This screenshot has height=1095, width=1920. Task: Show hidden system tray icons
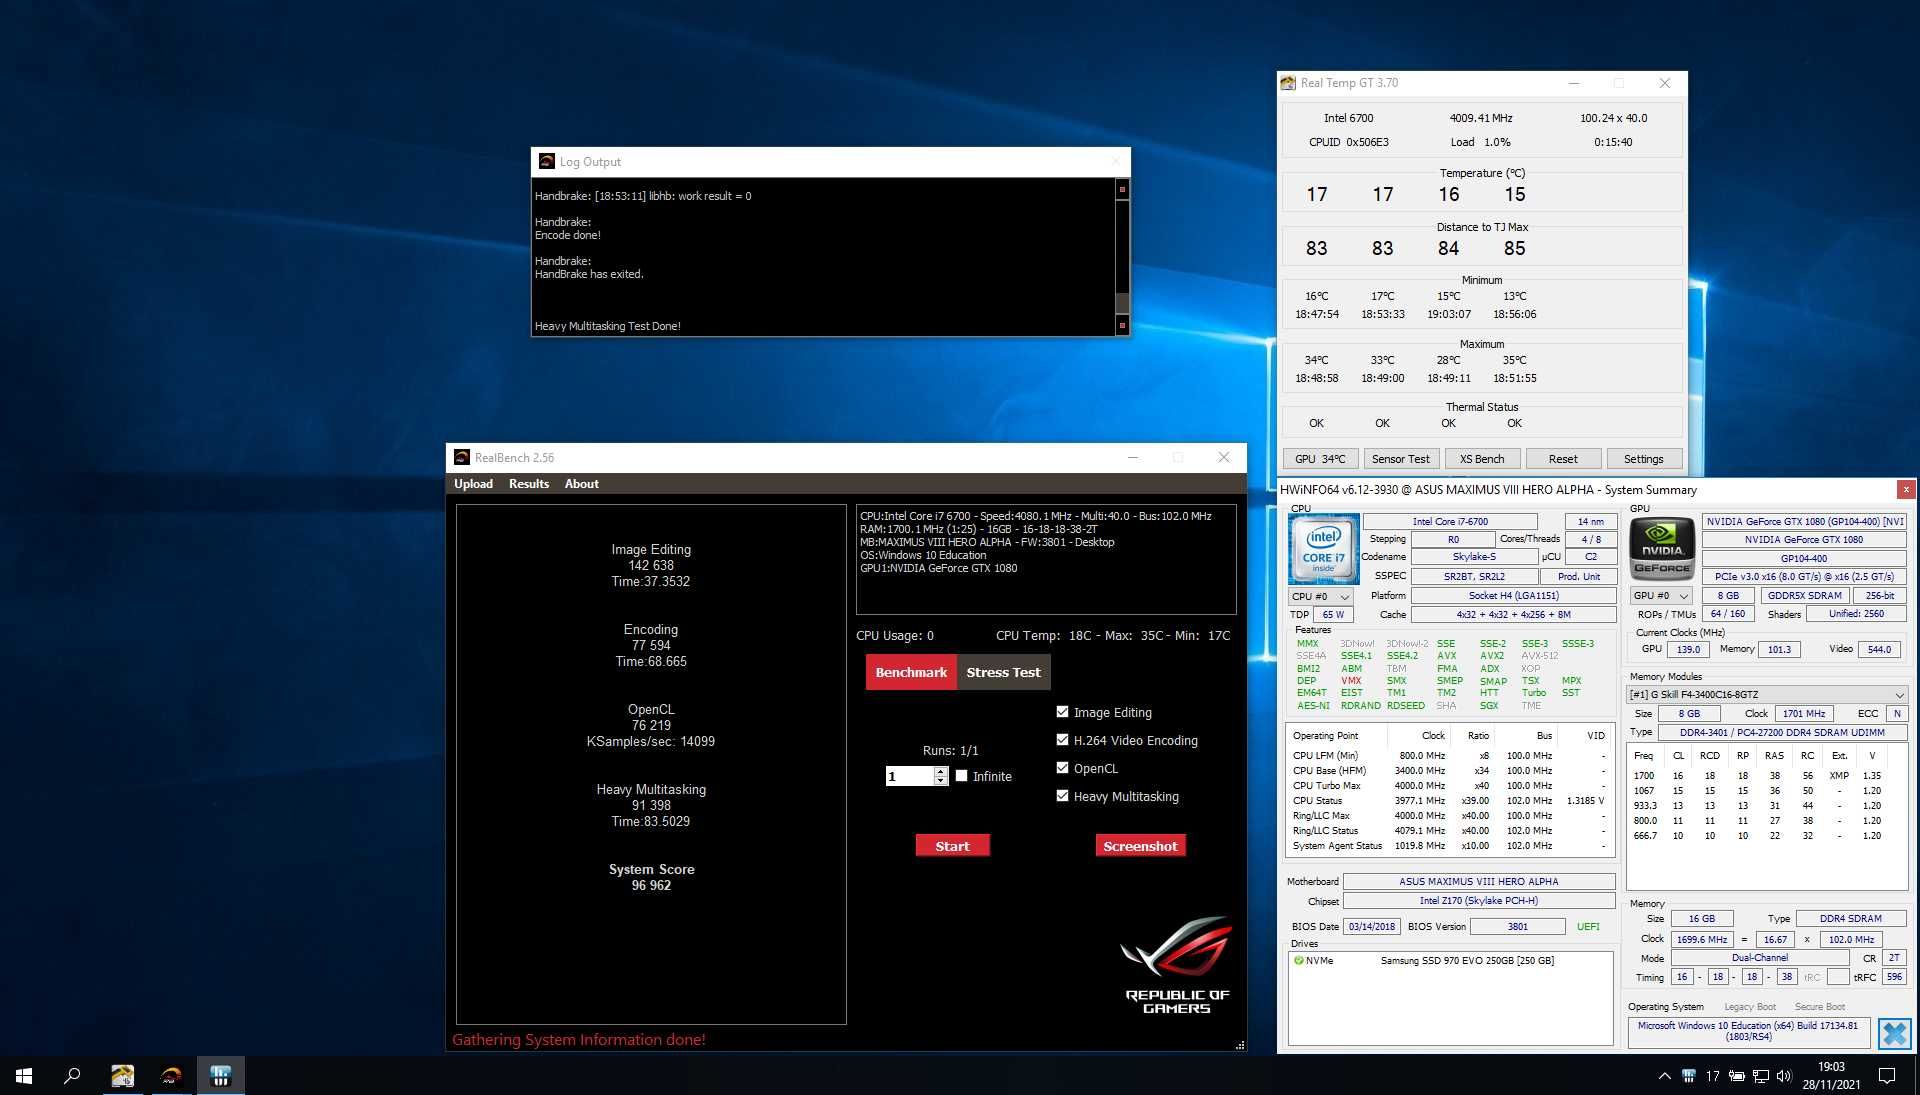click(1664, 1076)
